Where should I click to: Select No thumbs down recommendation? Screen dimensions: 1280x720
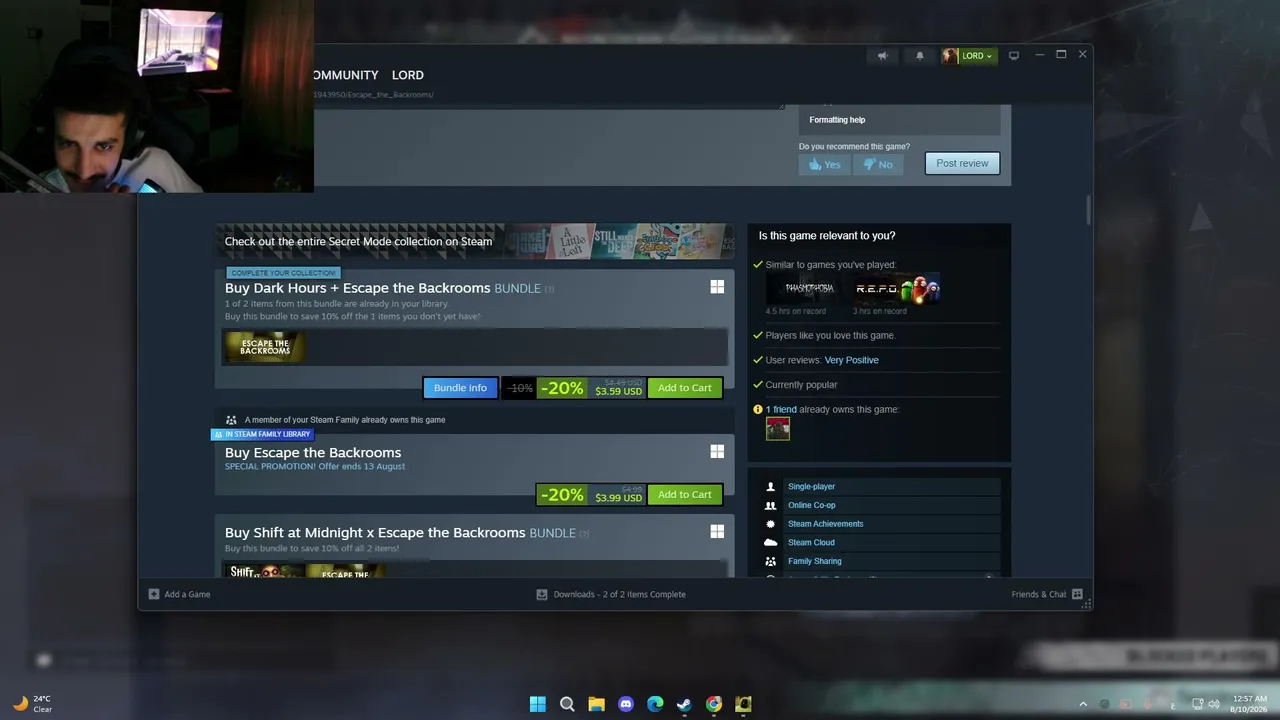pyautogui.click(x=879, y=164)
